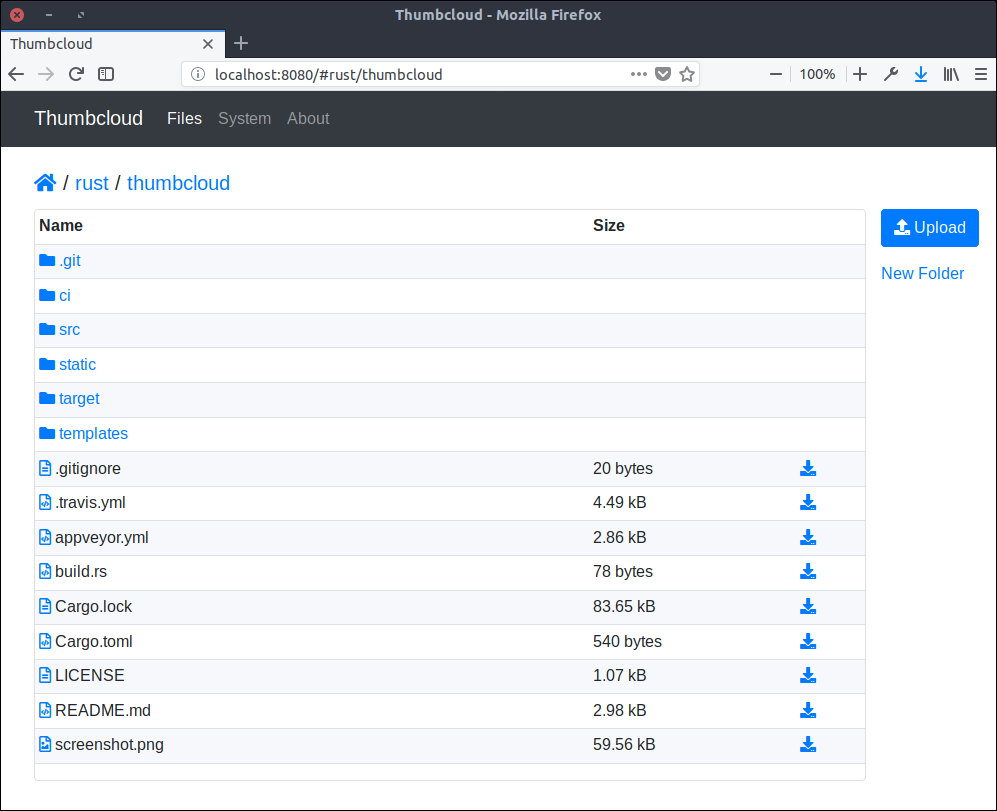Click the Thumbcloud brand title
This screenshot has width=997, height=811.
point(88,118)
